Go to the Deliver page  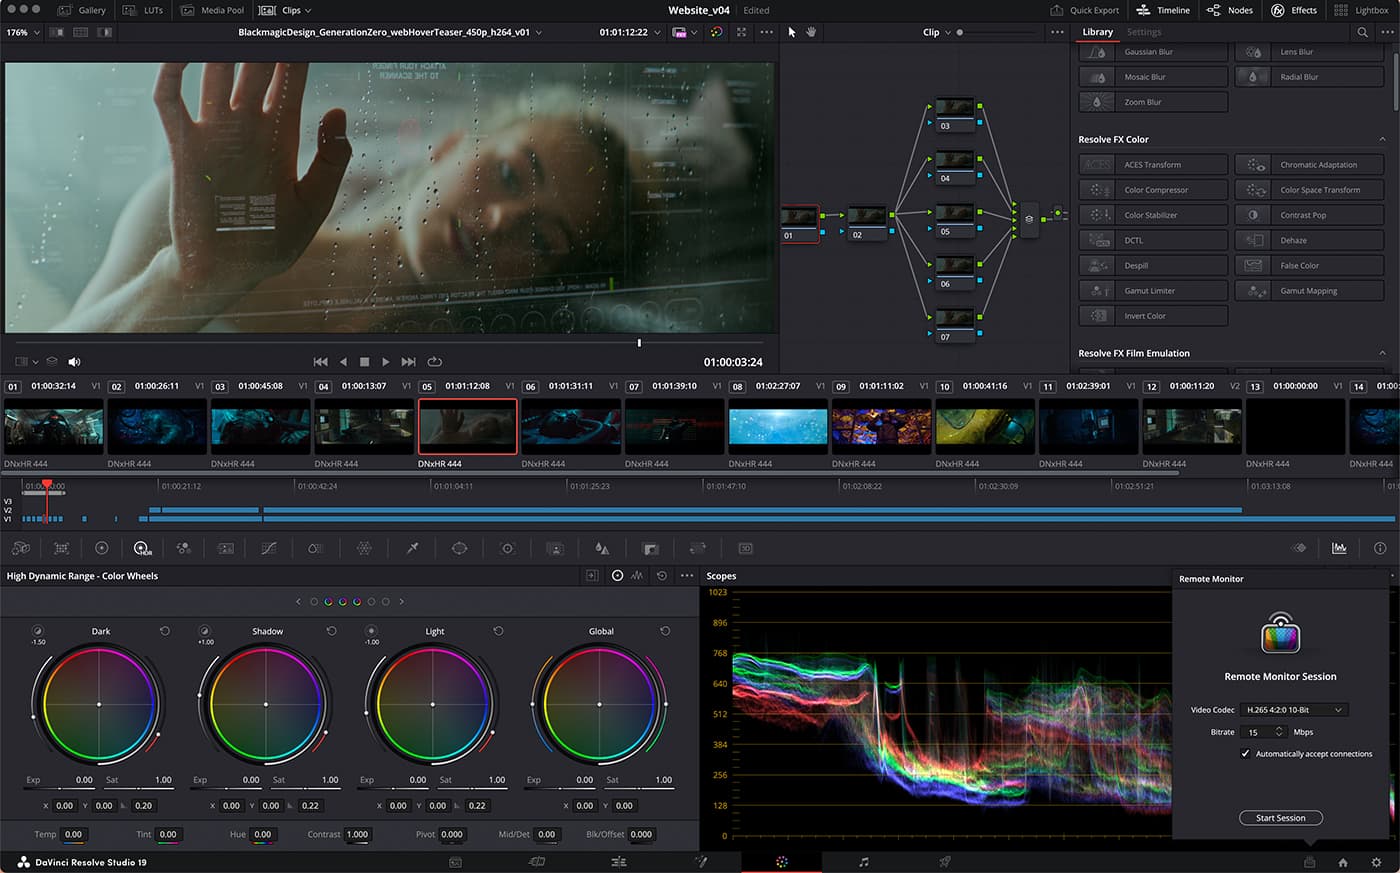945,862
